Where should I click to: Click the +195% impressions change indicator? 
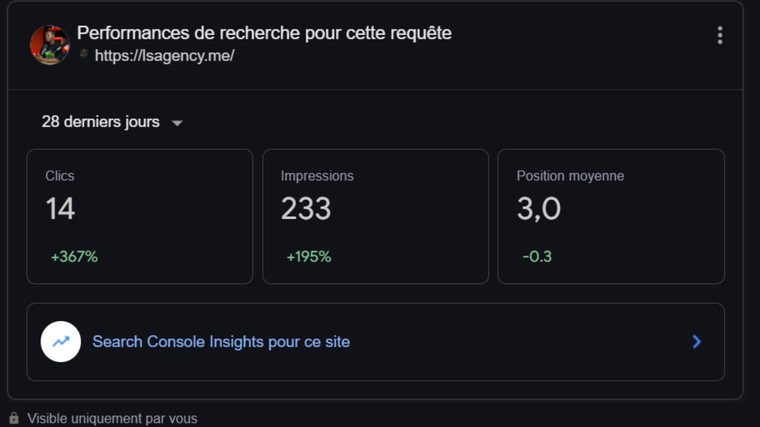click(308, 257)
